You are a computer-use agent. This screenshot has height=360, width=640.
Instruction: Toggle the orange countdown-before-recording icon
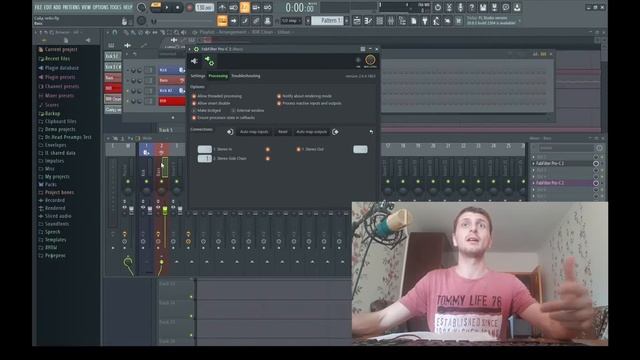(x=244, y=7)
